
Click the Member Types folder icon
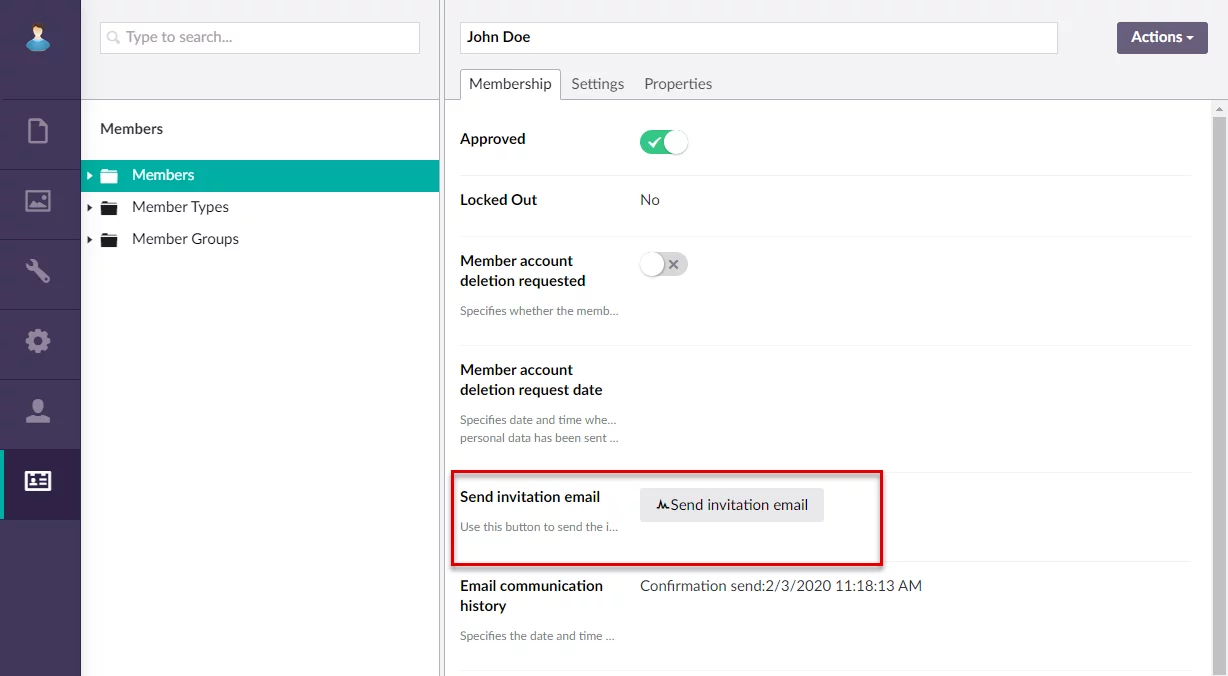pyautogui.click(x=109, y=208)
